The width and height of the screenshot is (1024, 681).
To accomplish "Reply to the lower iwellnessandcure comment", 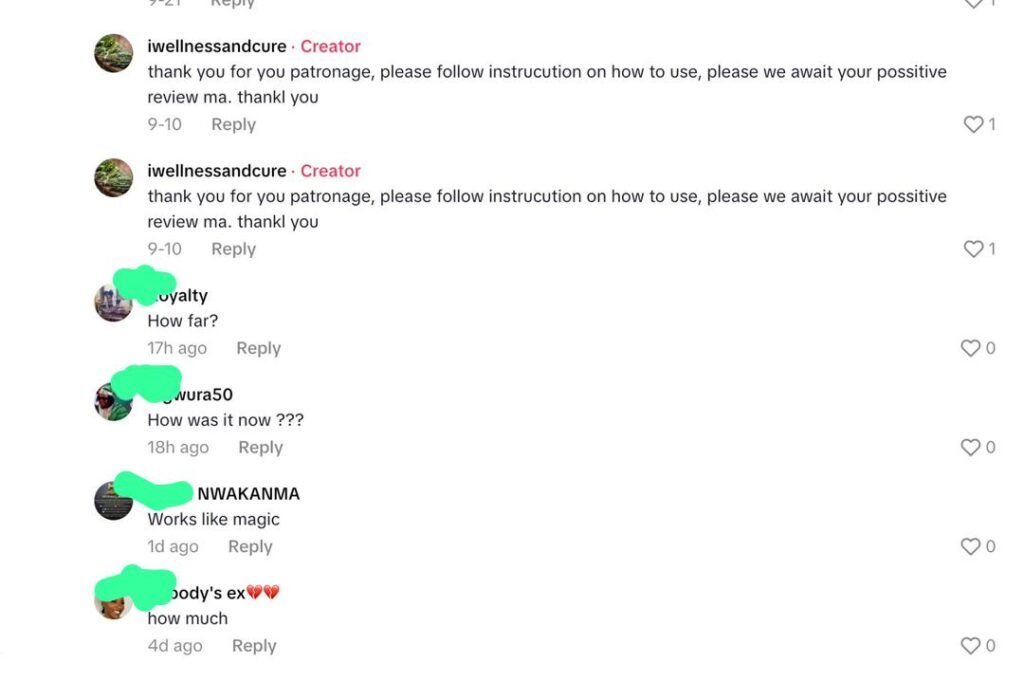I will 233,249.
